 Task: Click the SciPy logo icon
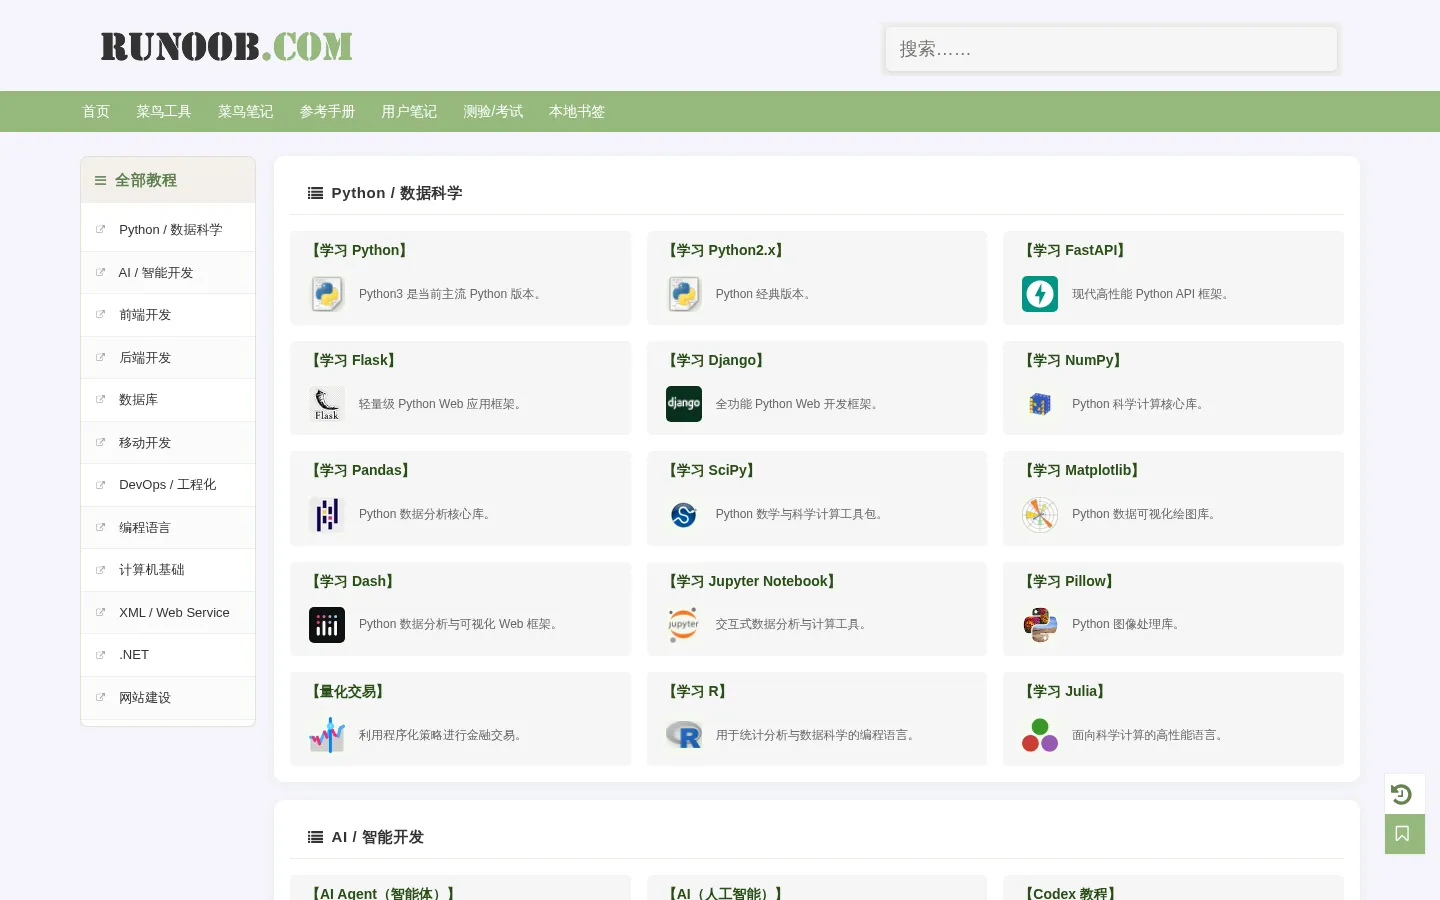684,514
